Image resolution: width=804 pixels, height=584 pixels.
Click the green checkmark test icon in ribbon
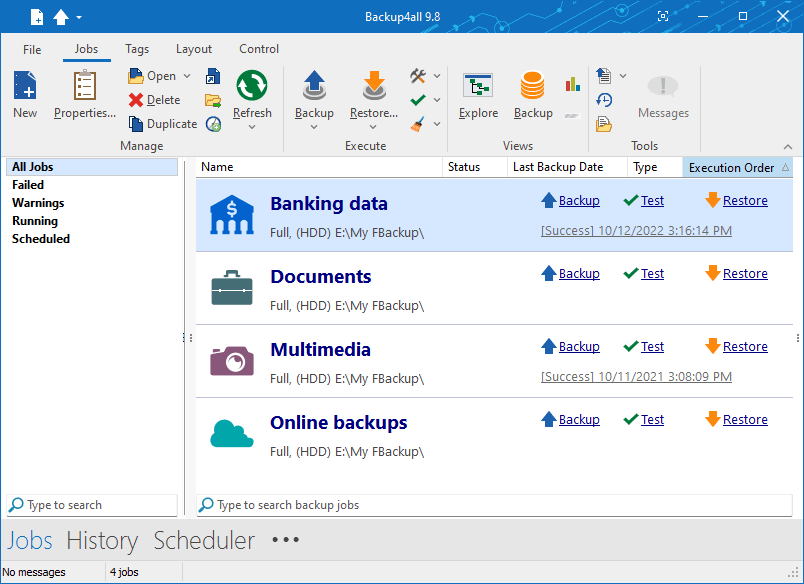(x=418, y=100)
